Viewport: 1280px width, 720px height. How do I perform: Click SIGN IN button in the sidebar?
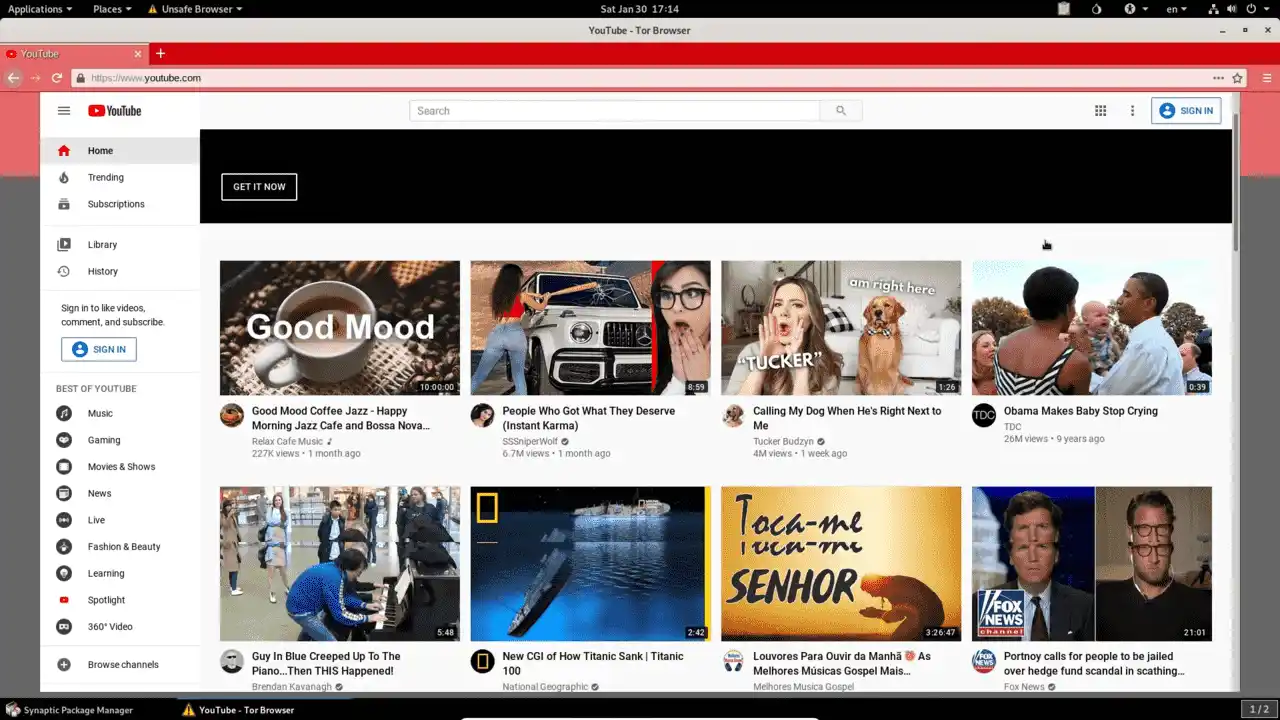click(99, 349)
